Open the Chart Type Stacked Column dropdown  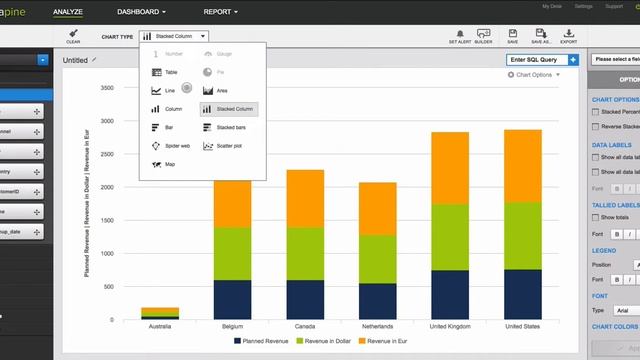point(174,36)
